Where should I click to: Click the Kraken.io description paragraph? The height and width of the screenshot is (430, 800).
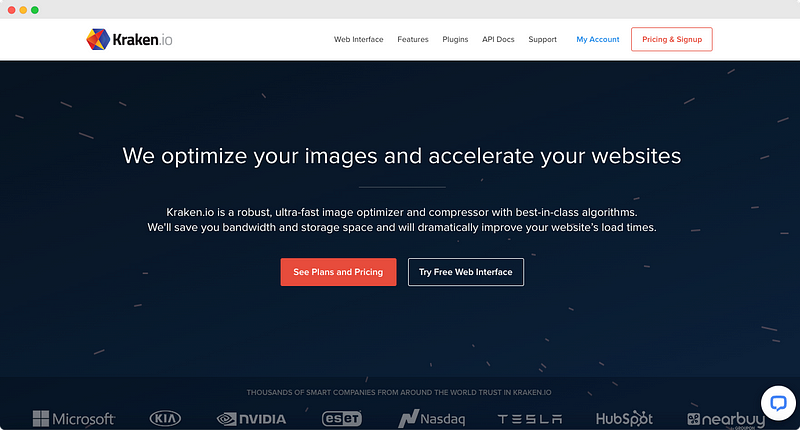click(x=402, y=220)
